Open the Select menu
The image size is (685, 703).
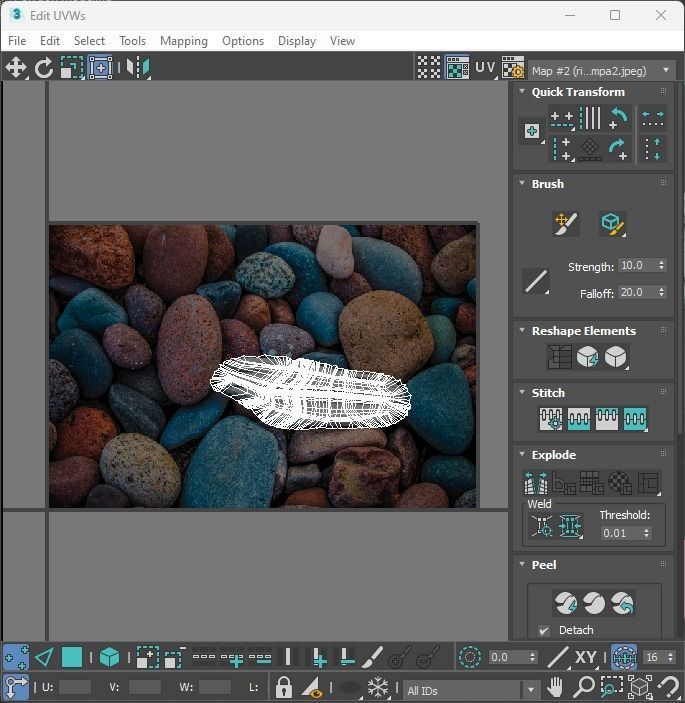[89, 41]
